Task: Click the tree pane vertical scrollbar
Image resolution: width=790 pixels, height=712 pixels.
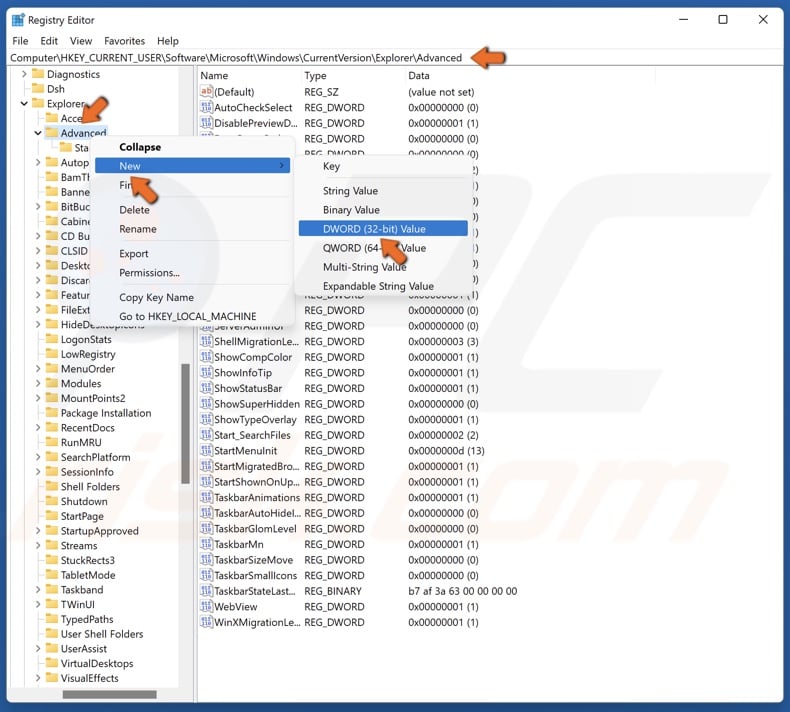Action: pyautogui.click(x=185, y=423)
